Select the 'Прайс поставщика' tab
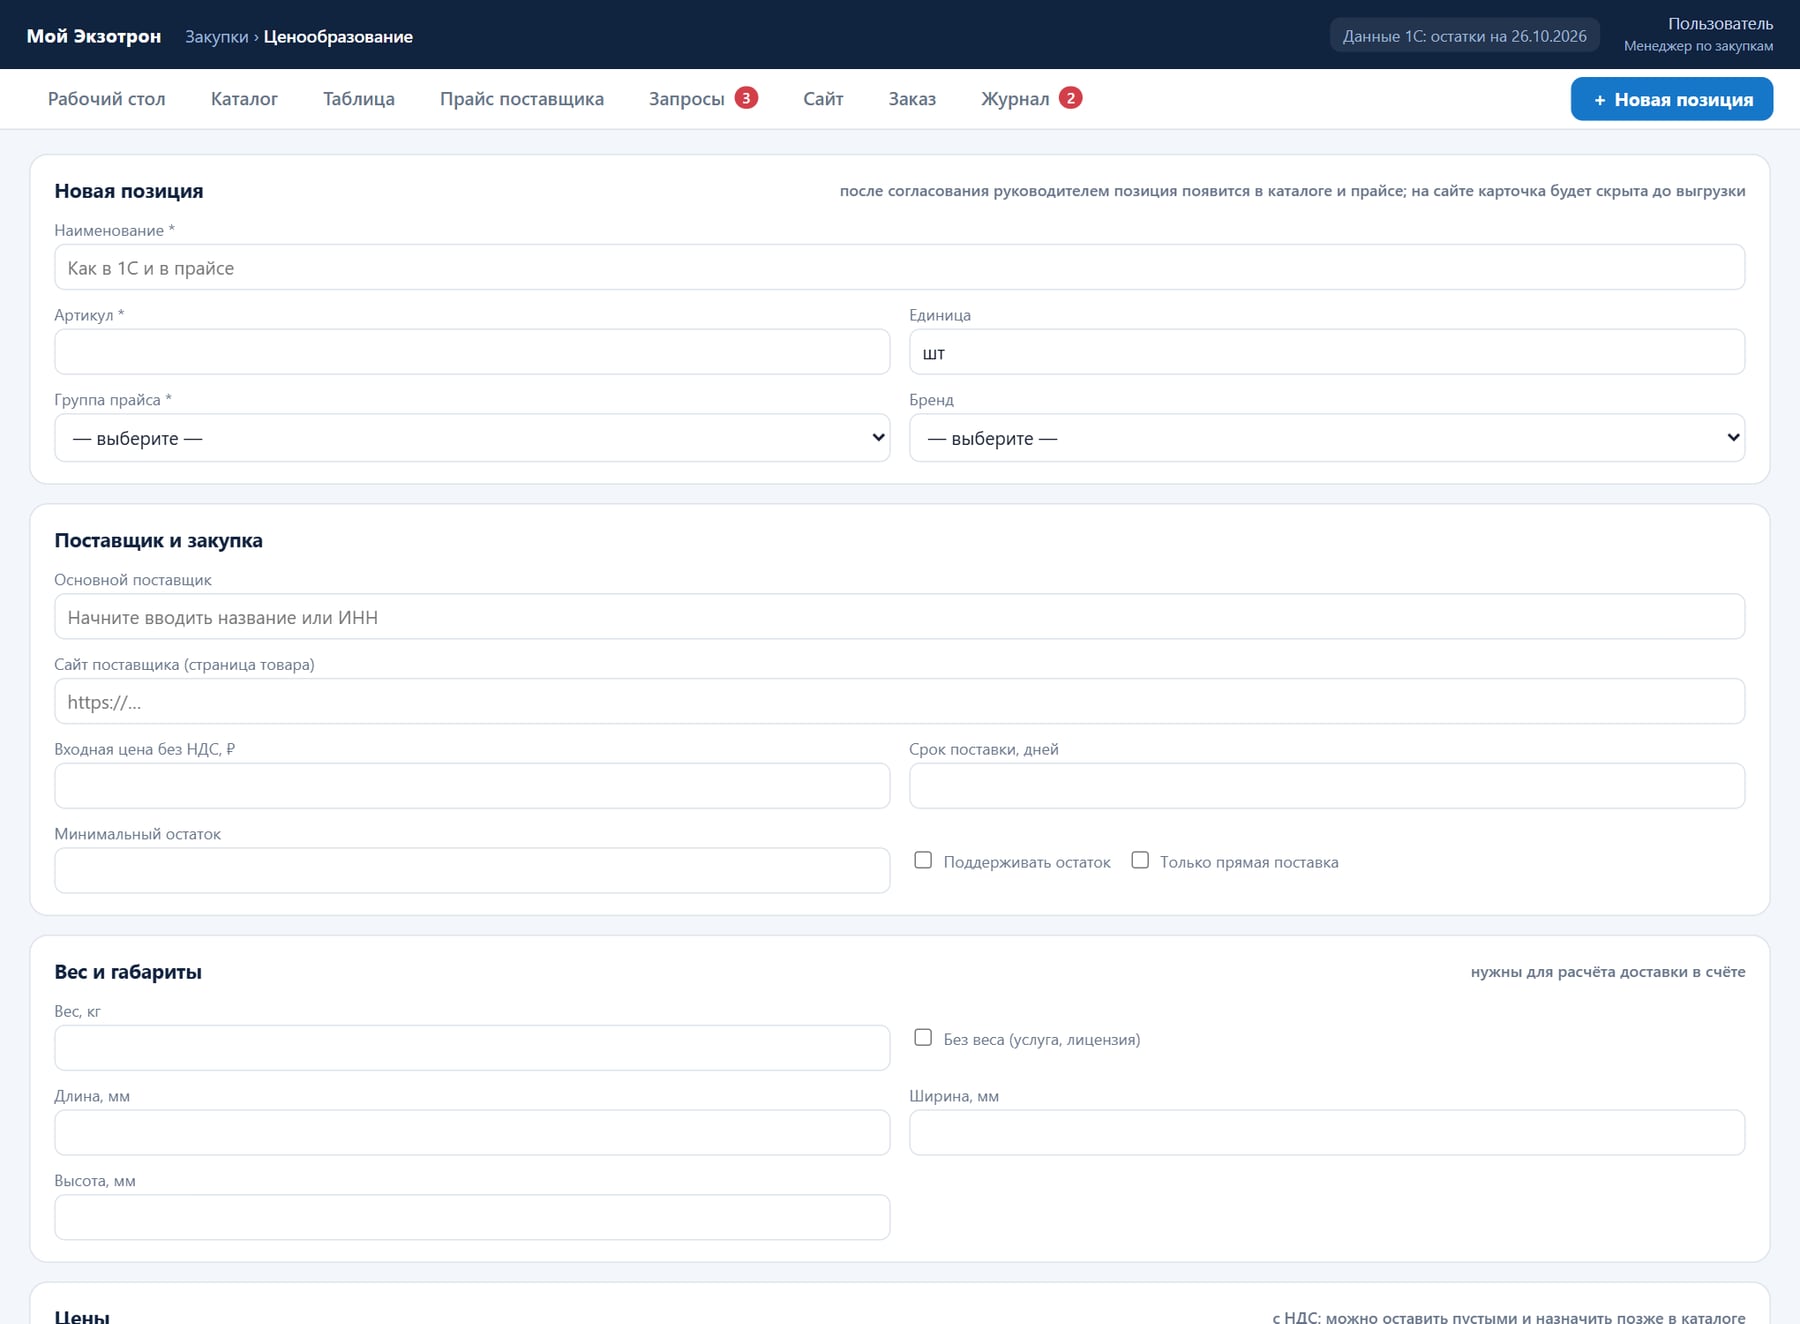Image resolution: width=1800 pixels, height=1324 pixels. click(x=522, y=99)
